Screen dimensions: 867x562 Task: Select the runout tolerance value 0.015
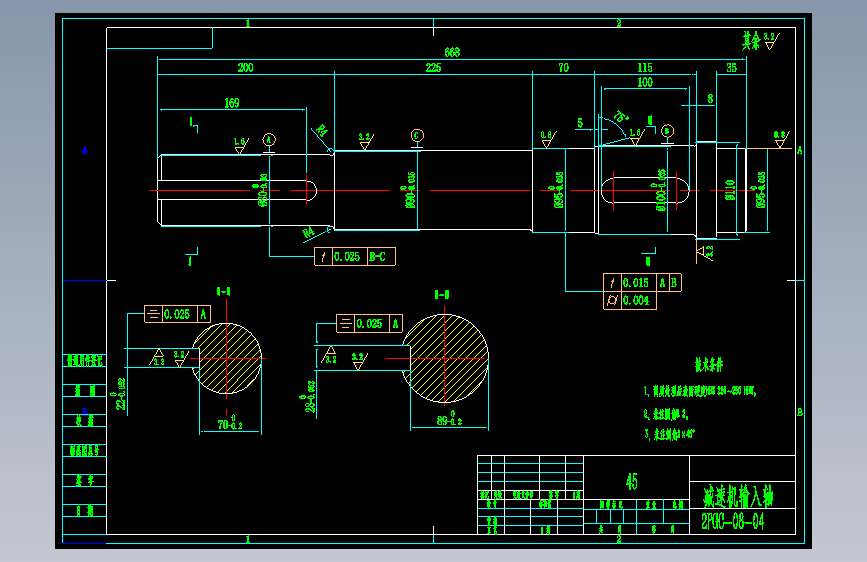(635, 283)
